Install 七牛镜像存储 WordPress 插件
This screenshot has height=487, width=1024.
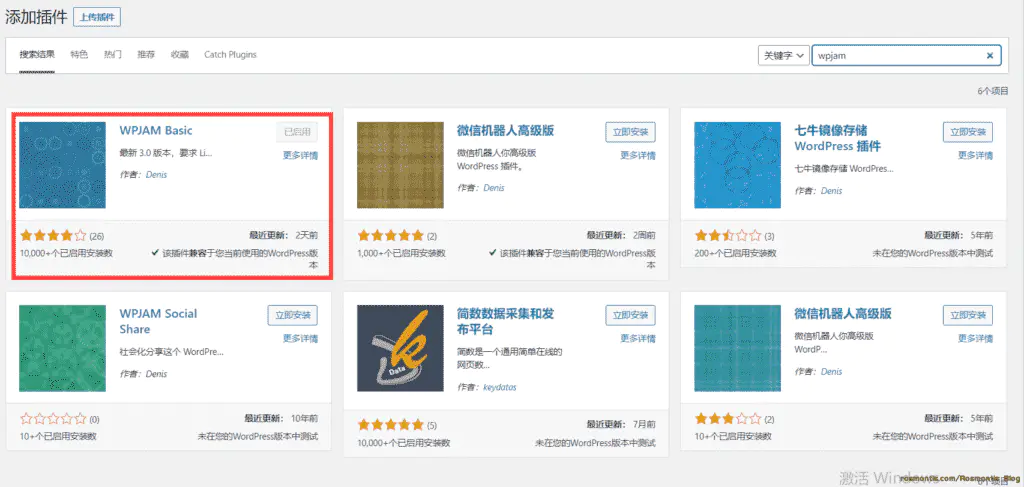pos(968,132)
